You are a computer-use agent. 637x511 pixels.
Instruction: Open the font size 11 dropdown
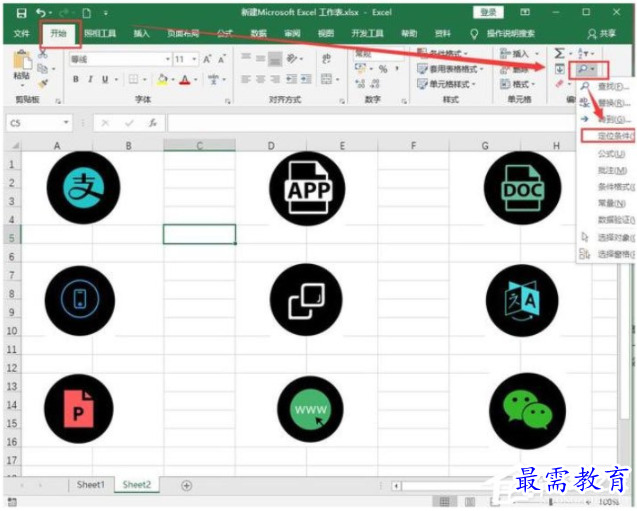coord(195,59)
